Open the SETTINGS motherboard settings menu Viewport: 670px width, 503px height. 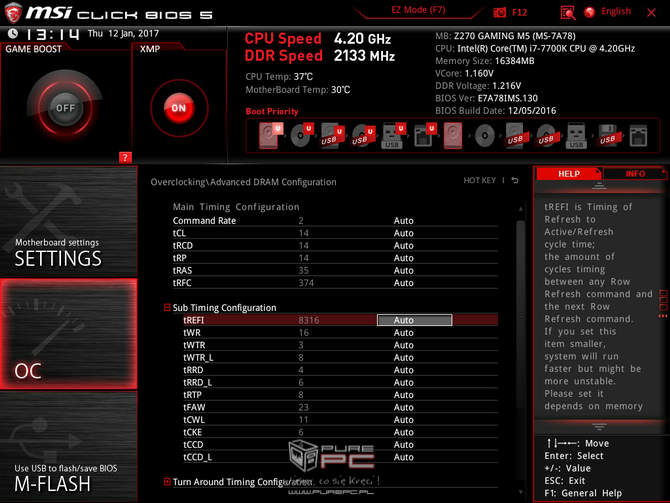69,221
